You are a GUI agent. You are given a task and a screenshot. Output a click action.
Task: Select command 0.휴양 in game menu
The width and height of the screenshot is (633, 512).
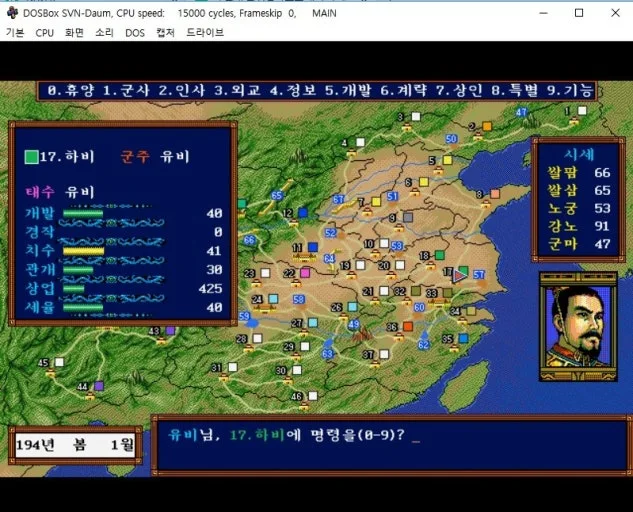[x=71, y=90]
